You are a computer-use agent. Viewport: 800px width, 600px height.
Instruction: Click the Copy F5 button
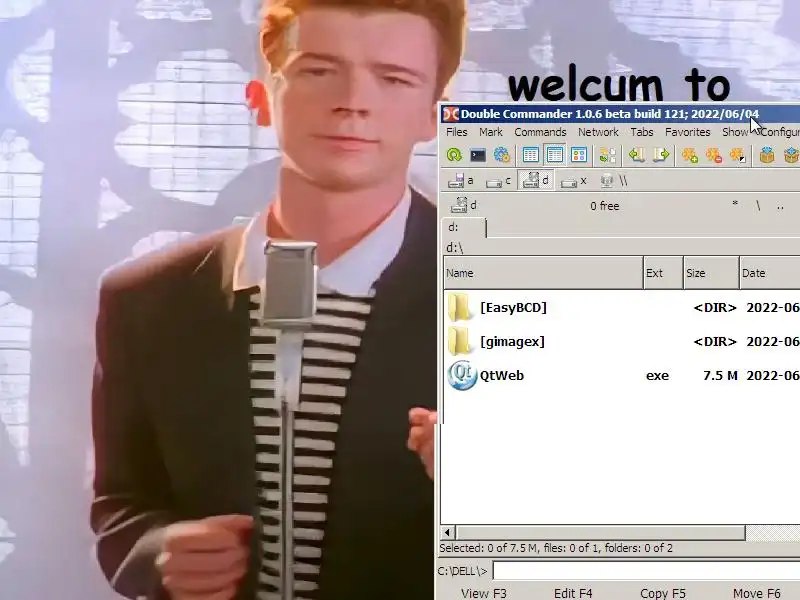pyautogui.click(x=663, y=593)
